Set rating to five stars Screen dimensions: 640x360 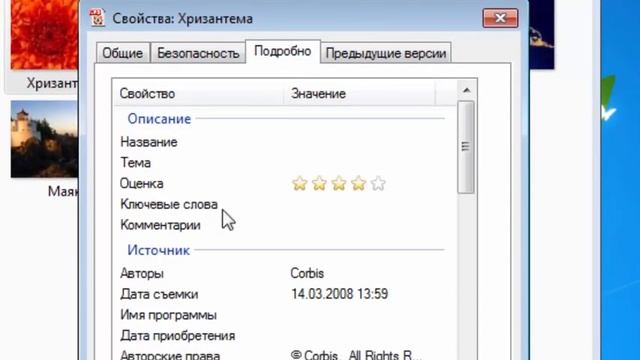click(378, 183)
